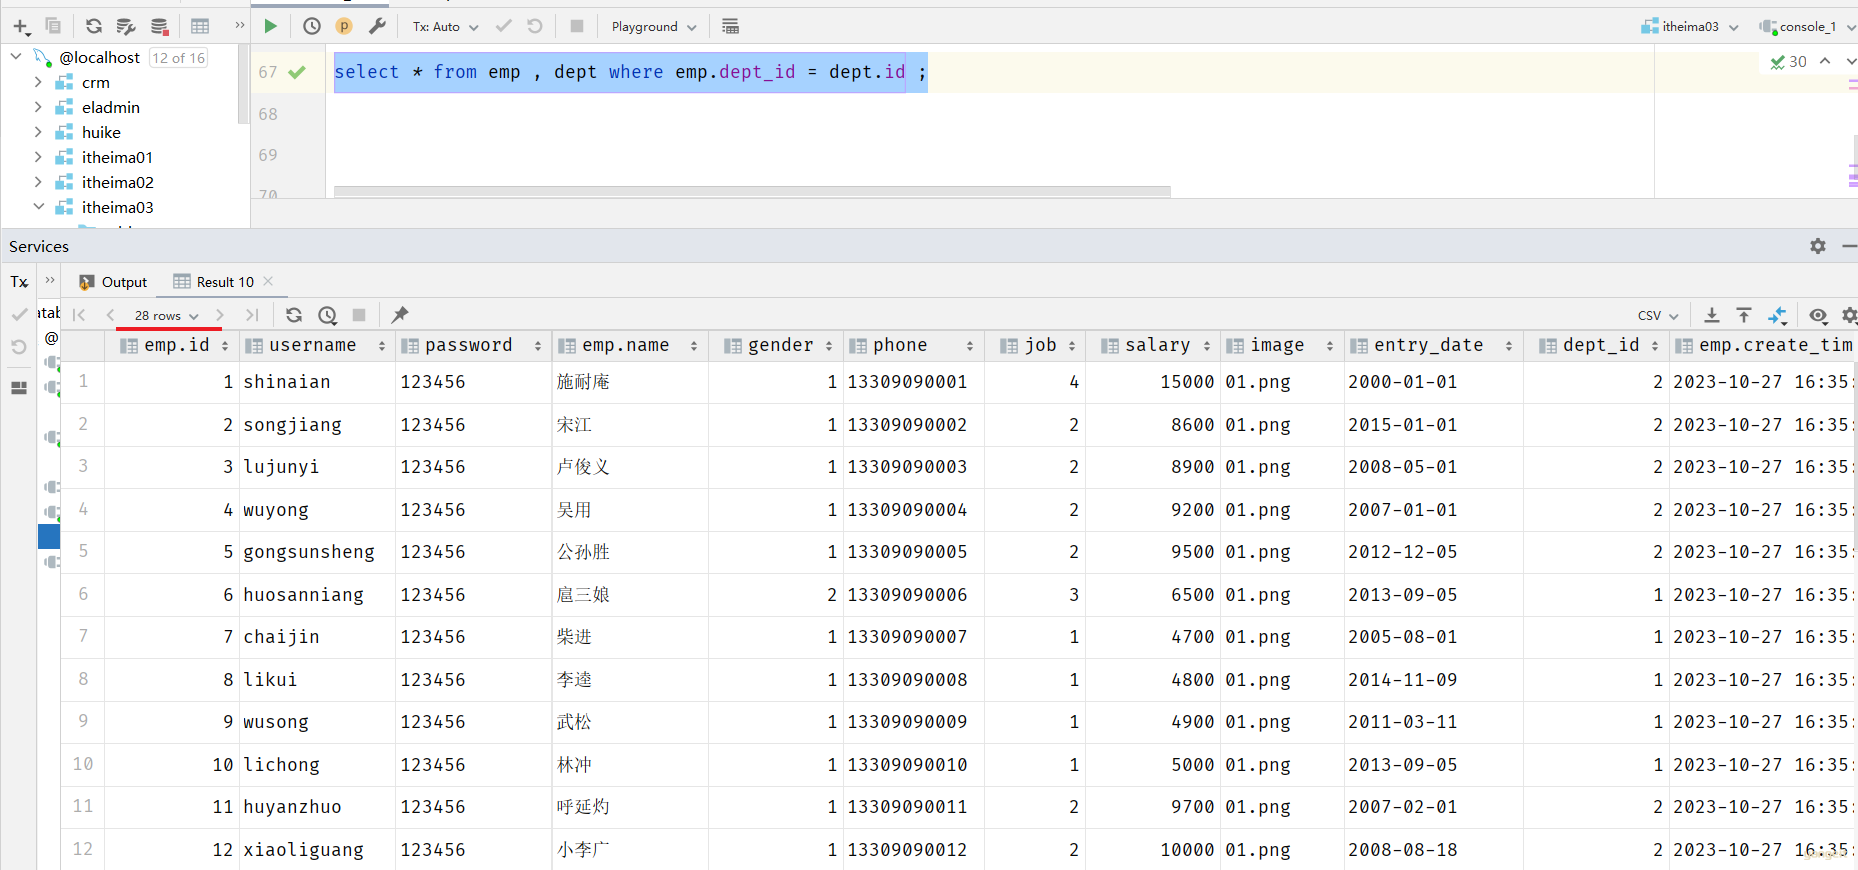Click the in-editor results table icon

coord(731,26)
